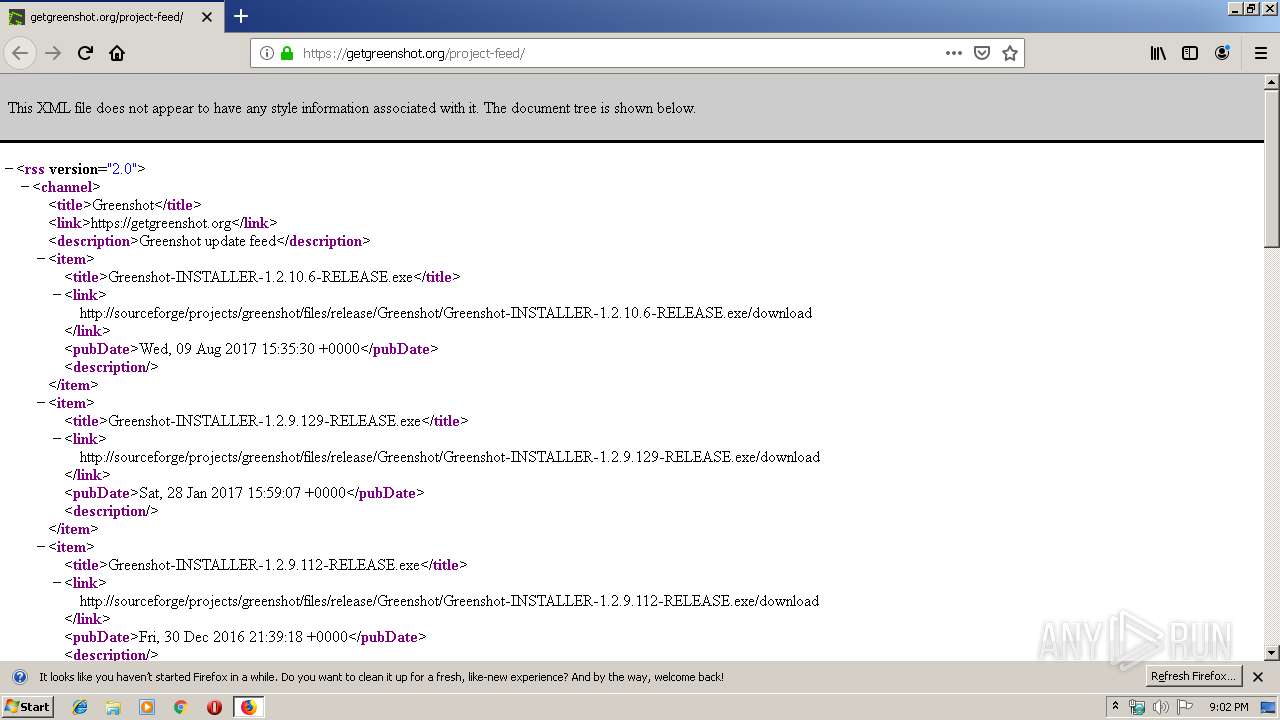This screenshot has width=1280, height=720.
Task: Click pubDate 'Sat, 28 Jan 2017 15:59:07 +0000'
Action: [242, 493]
